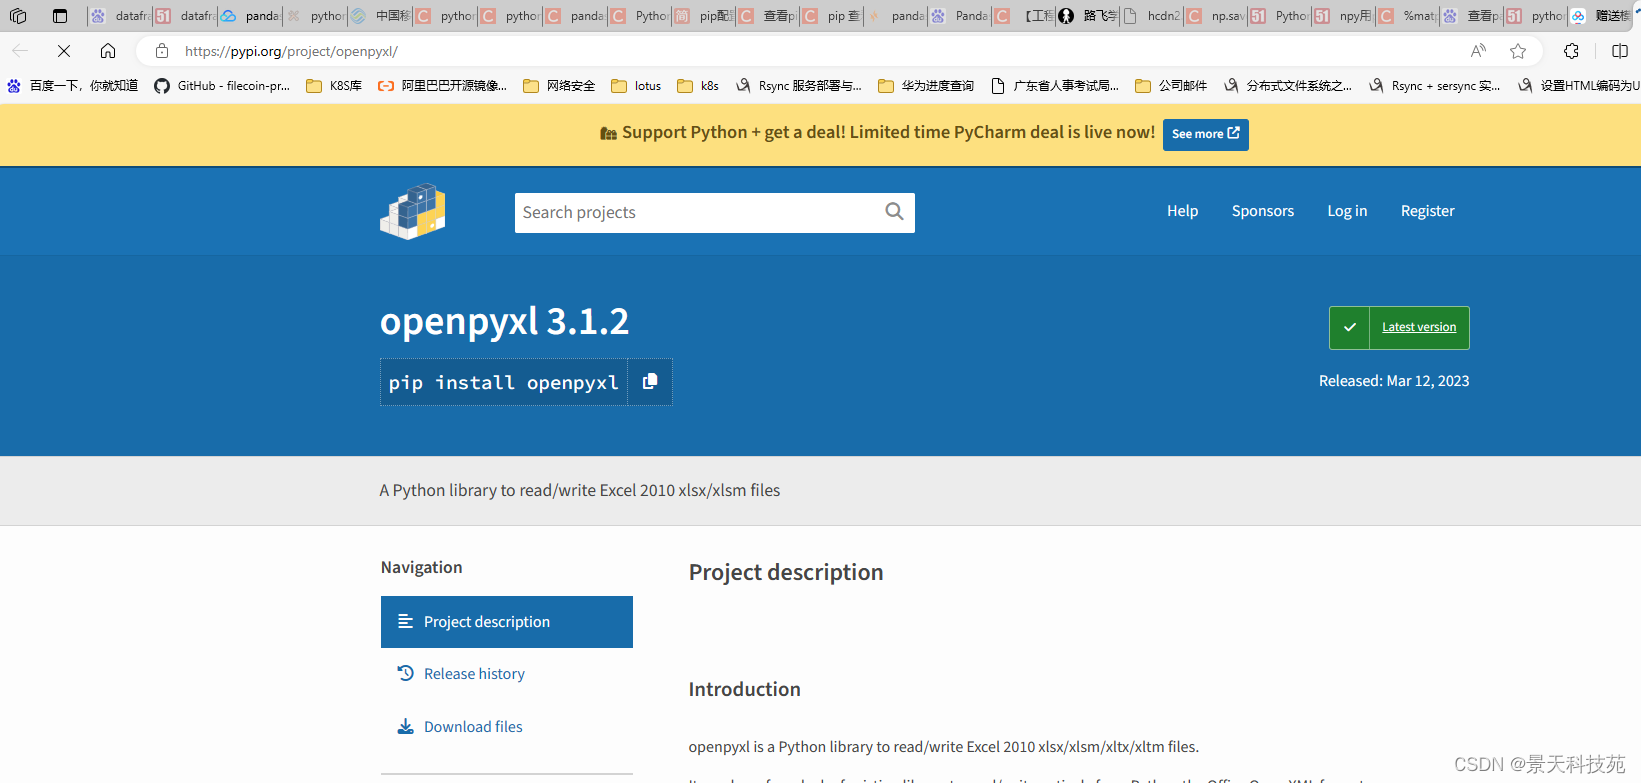Click the Download files arrow icon
This screenshot has width=1641, height=783.
click(405, 726)
